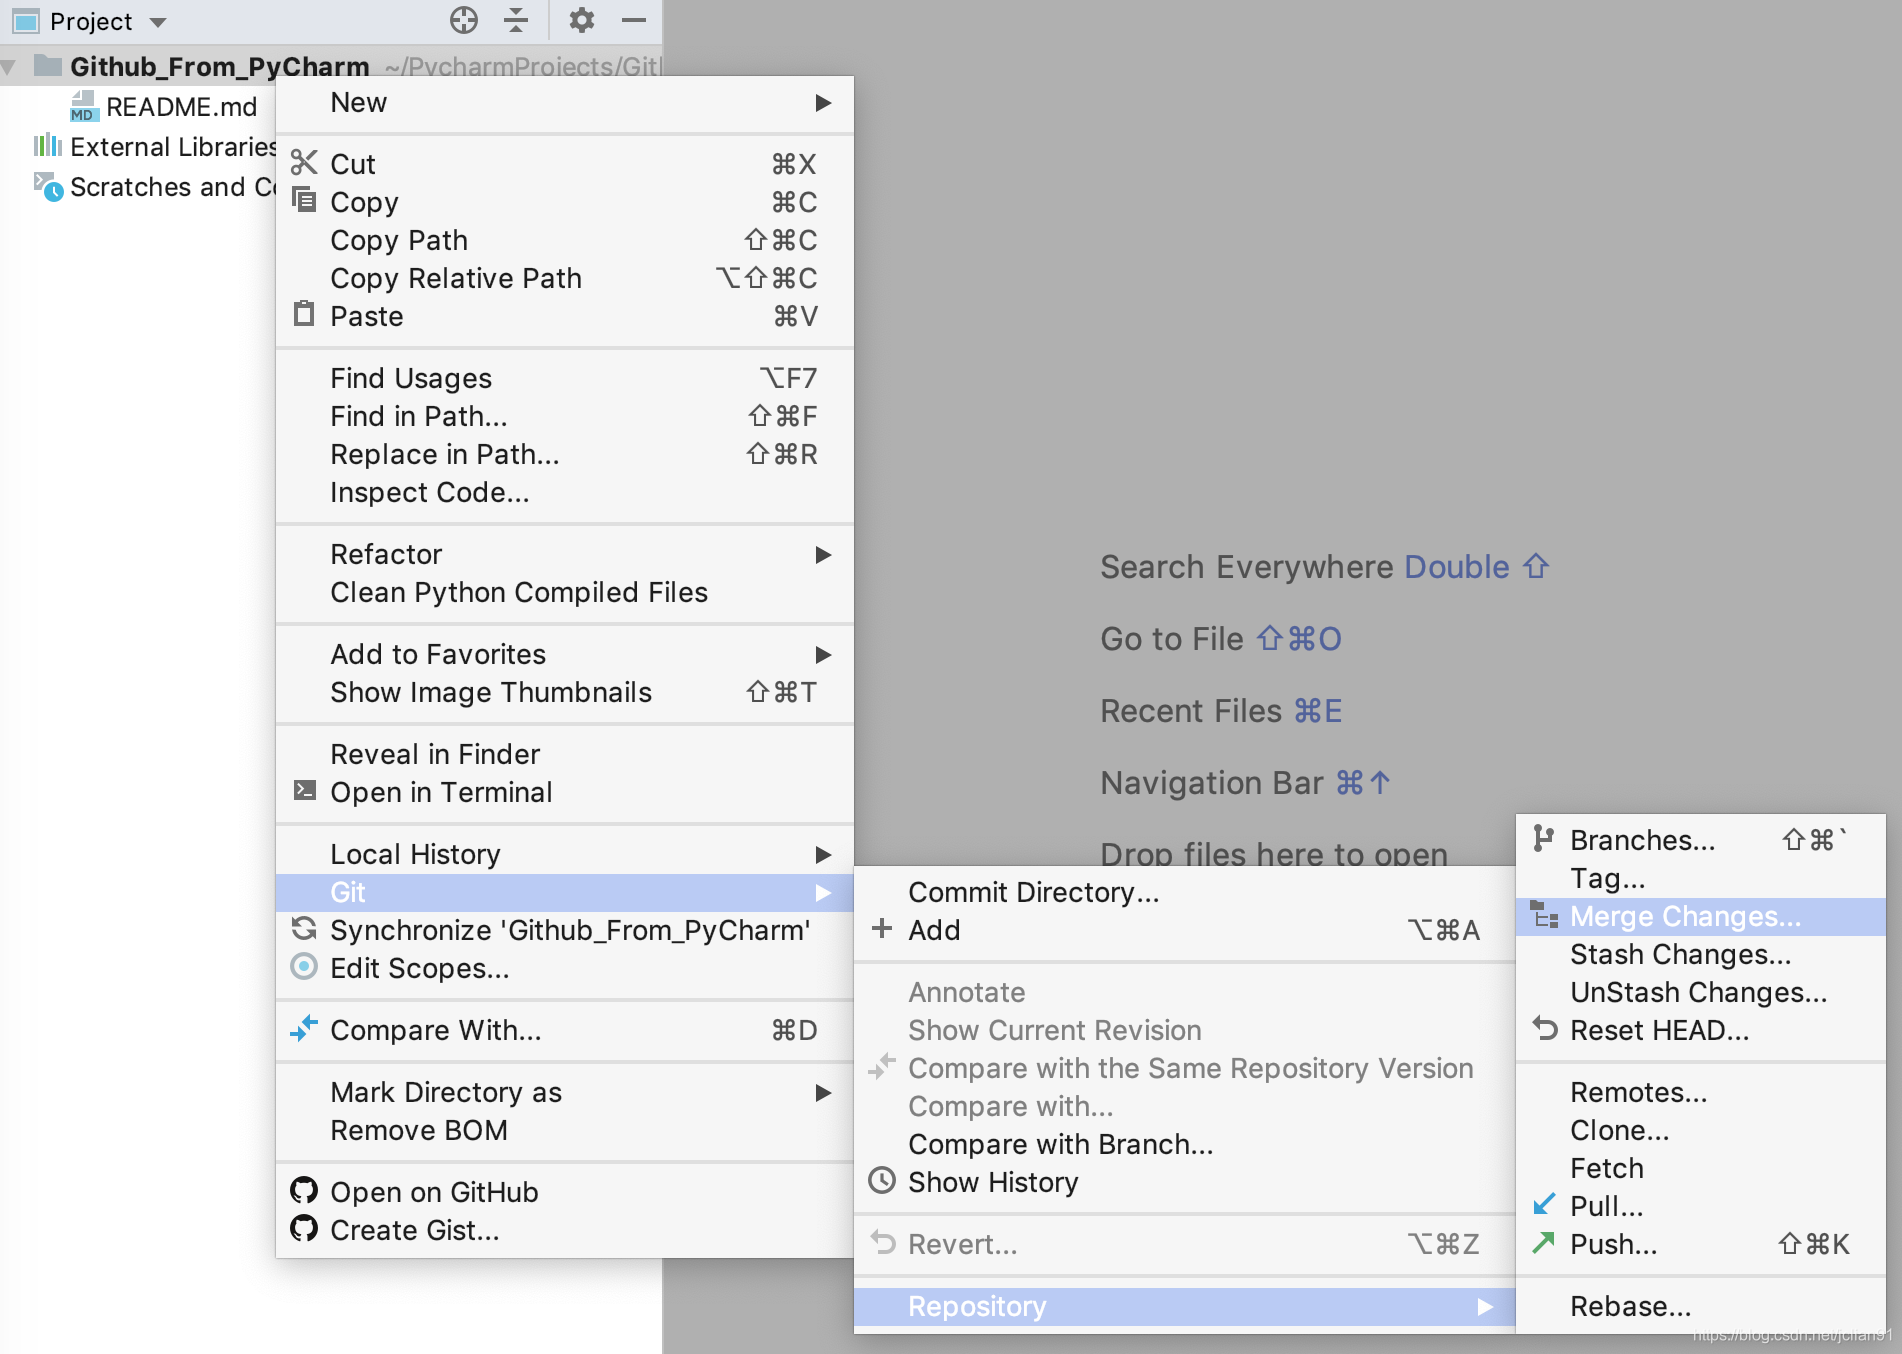1902x1354 pixels.
Task: Select Show Image Thumbnails
Action: pyautogui.click(x=564, y=692)
